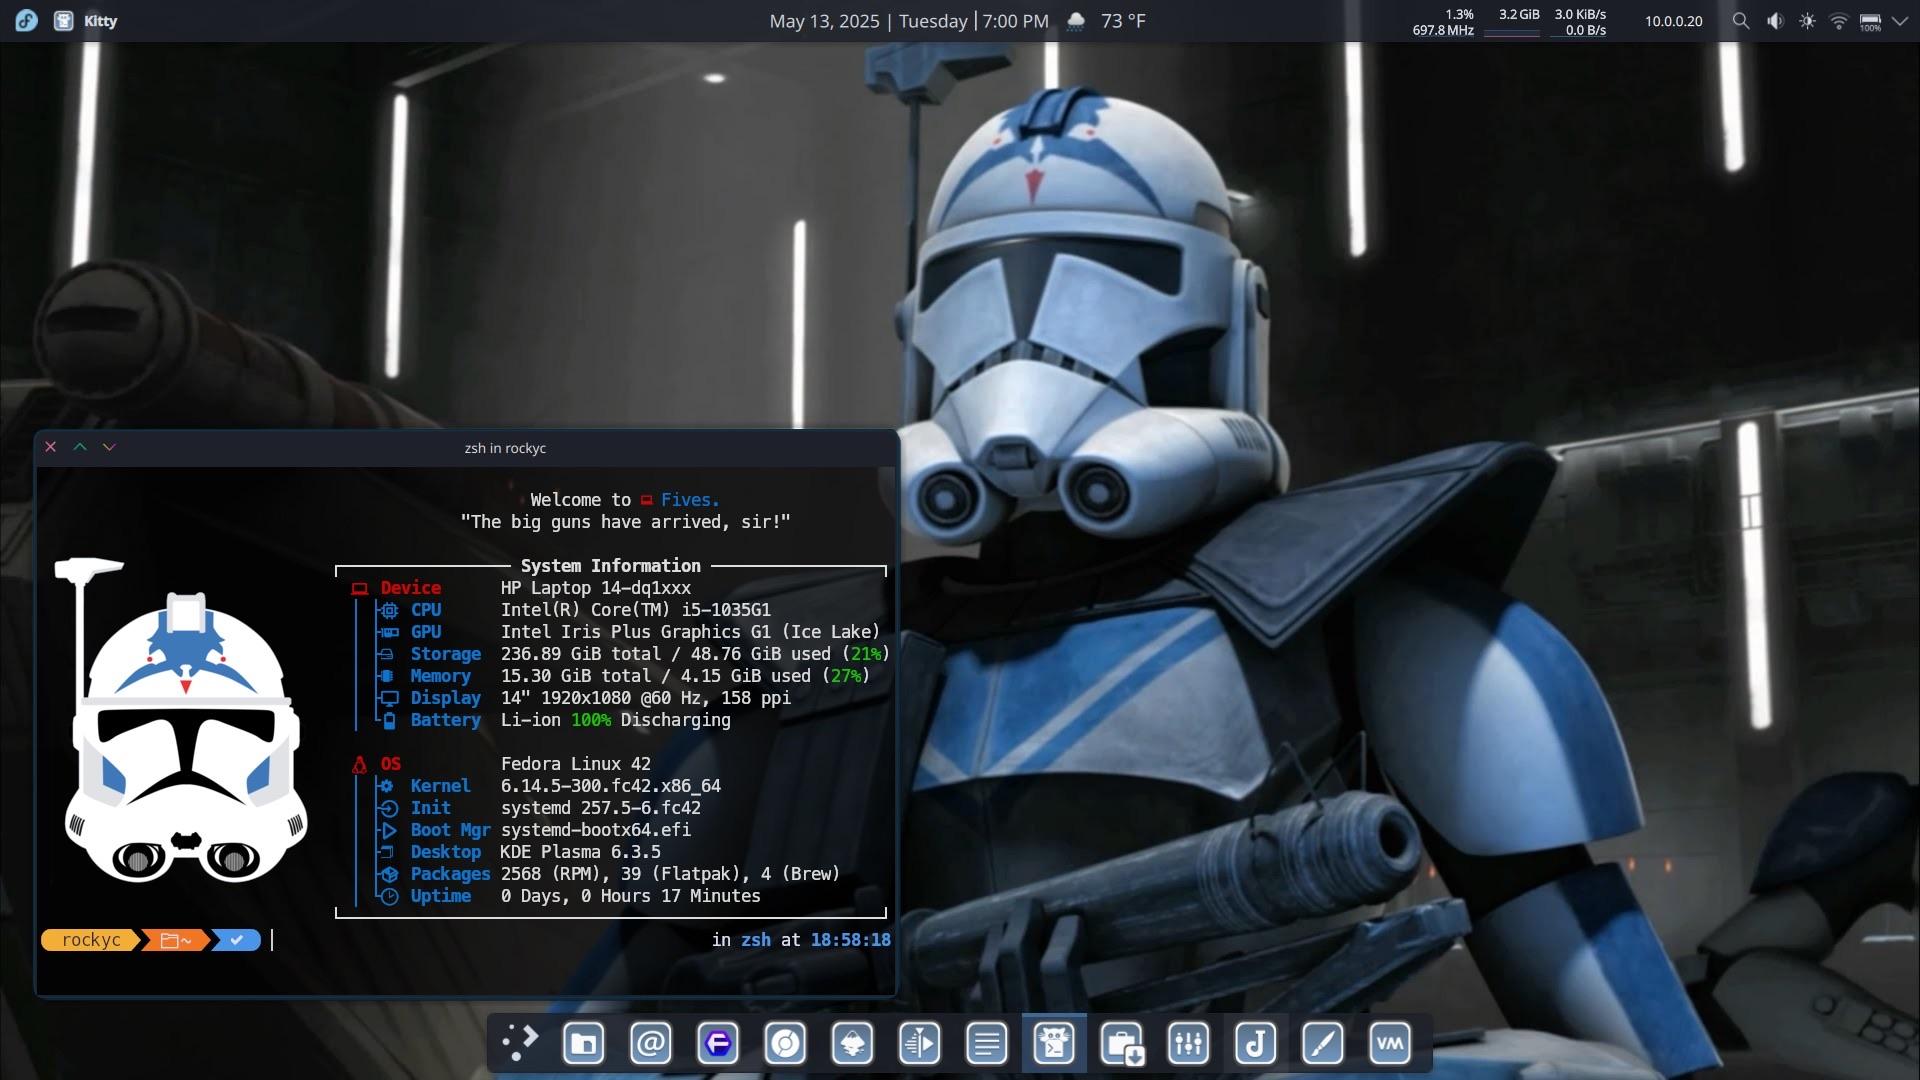This screenshot has height=1080, width=1920.
Task: Click the 'Kernel' label in terminal
Action: (x=440, y=786)
